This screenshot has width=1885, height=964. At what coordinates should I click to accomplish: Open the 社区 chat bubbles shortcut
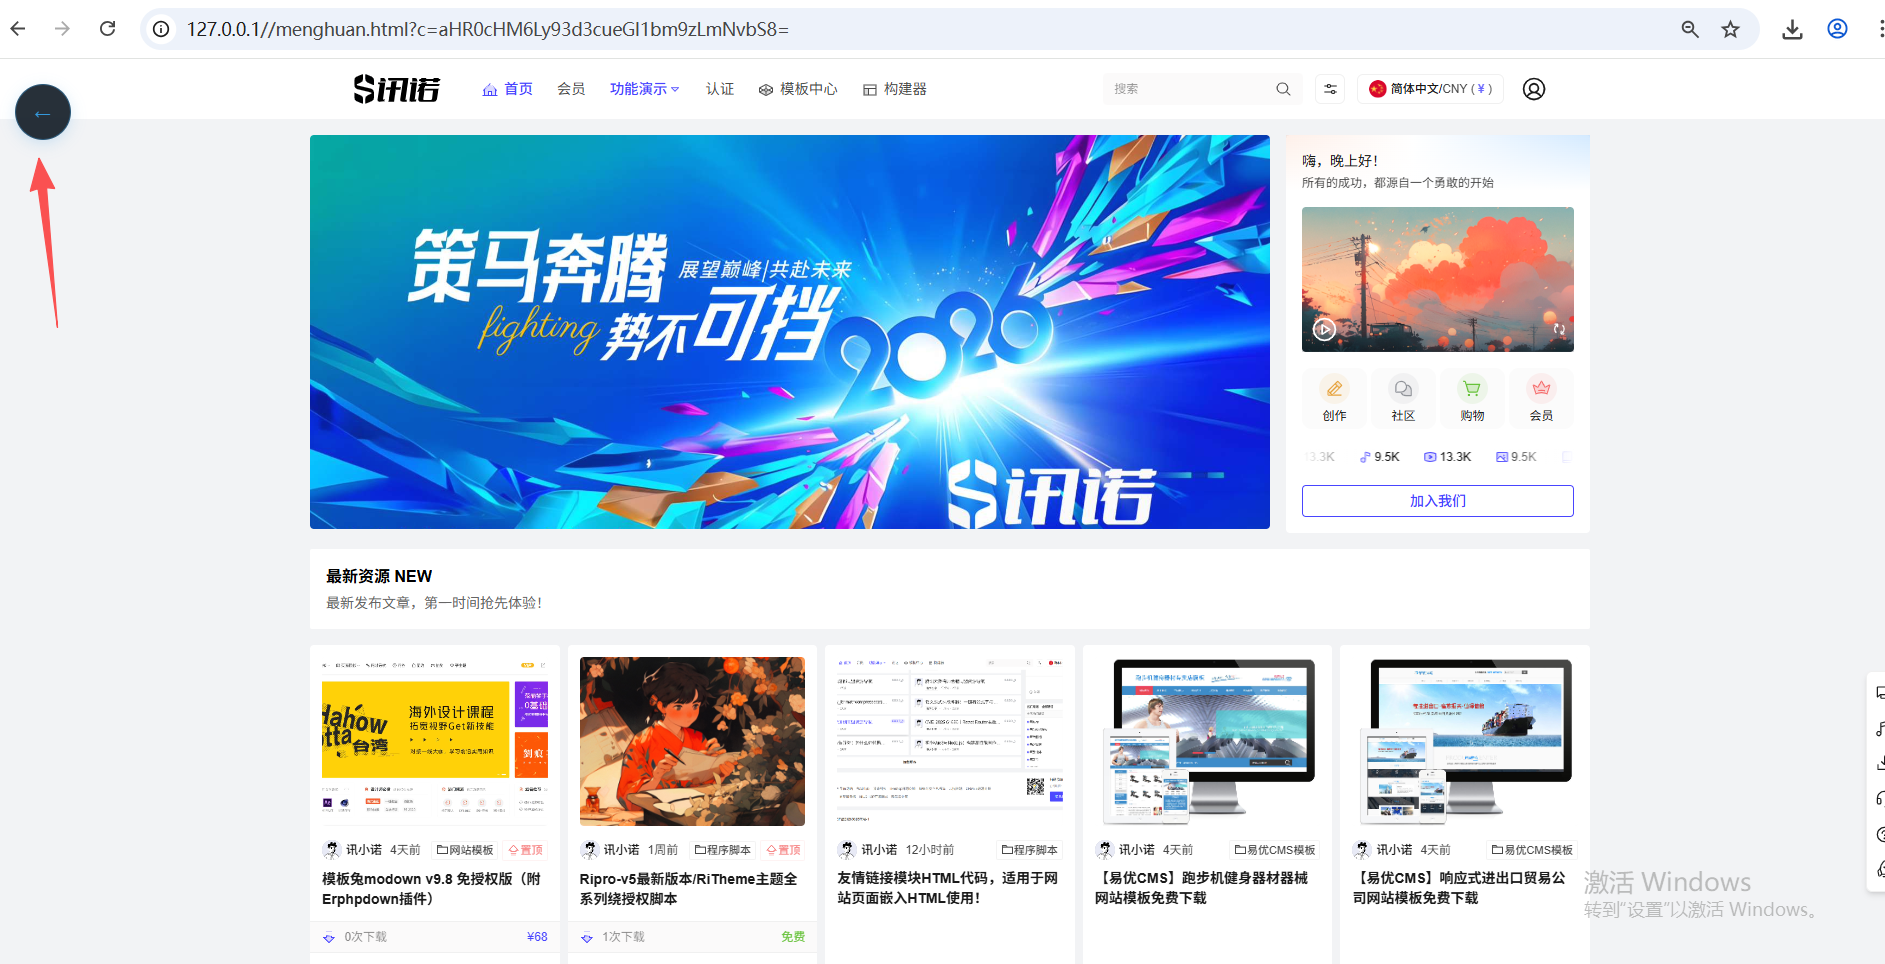click(x=1403, y=398)
